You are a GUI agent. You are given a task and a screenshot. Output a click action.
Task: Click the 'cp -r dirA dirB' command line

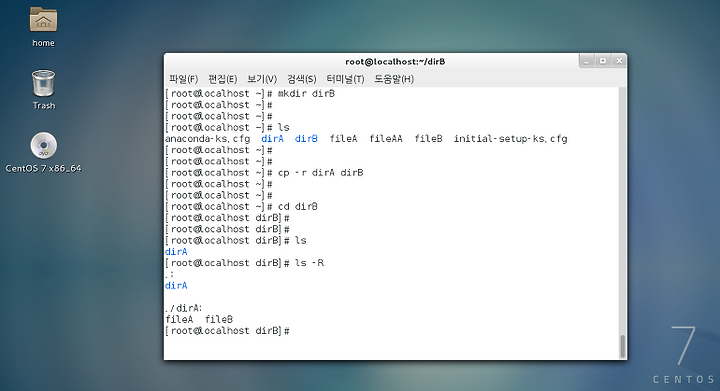[264, 173]
